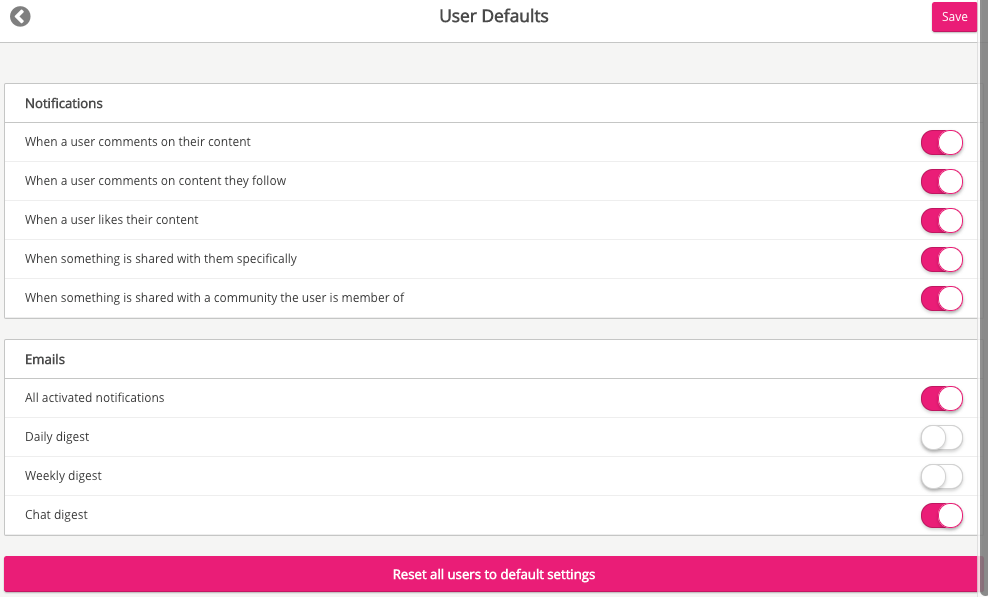Viewport: 988px width, 597px height.
Task: Click the 'Daily digest' label text
Action: [x=57, y=437]
